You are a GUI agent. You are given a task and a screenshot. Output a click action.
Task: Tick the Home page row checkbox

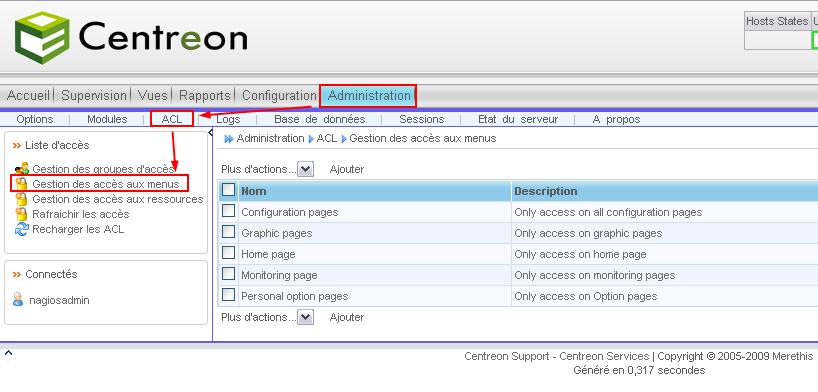click(x=228, y=253)
